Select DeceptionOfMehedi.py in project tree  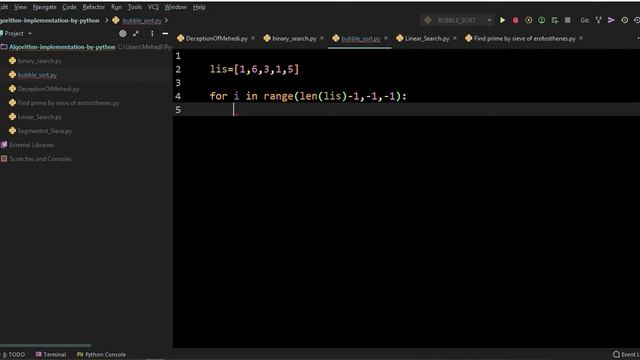(49, 89)
